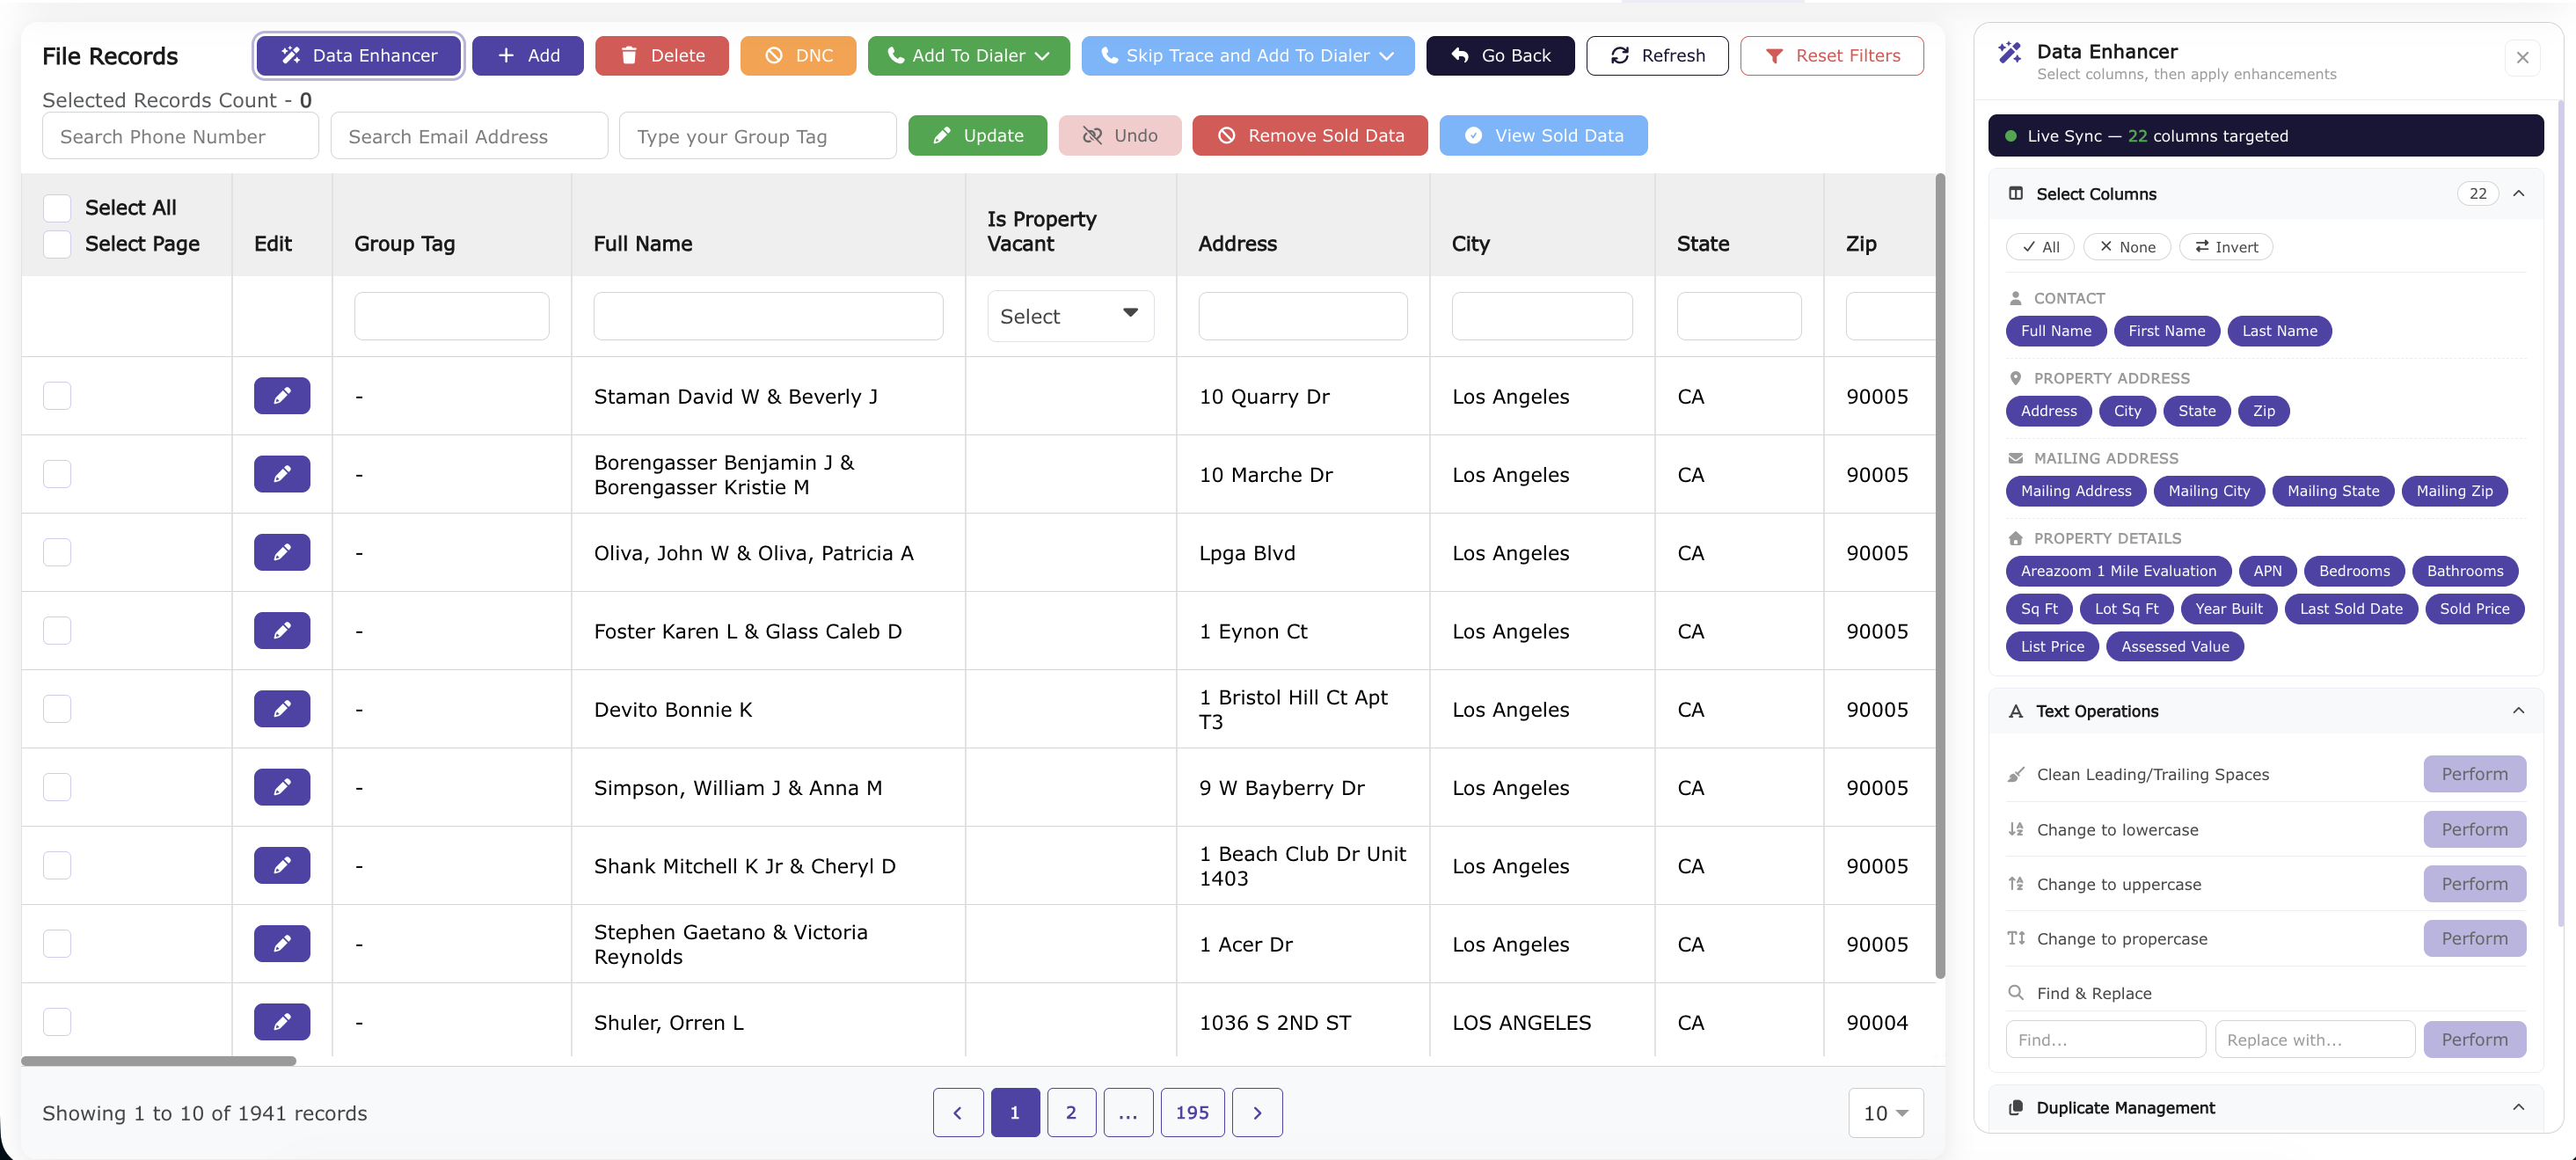Perform Find & Replace action
Image resolution: width=2576 pixels, height=1160 pixels.
(2474, 1039)
